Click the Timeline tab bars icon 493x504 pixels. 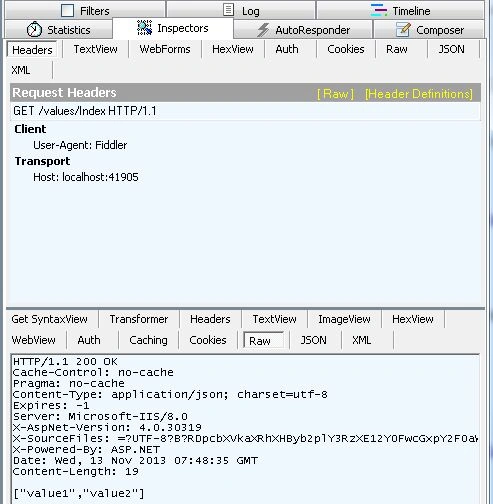[x=379, y=10]
